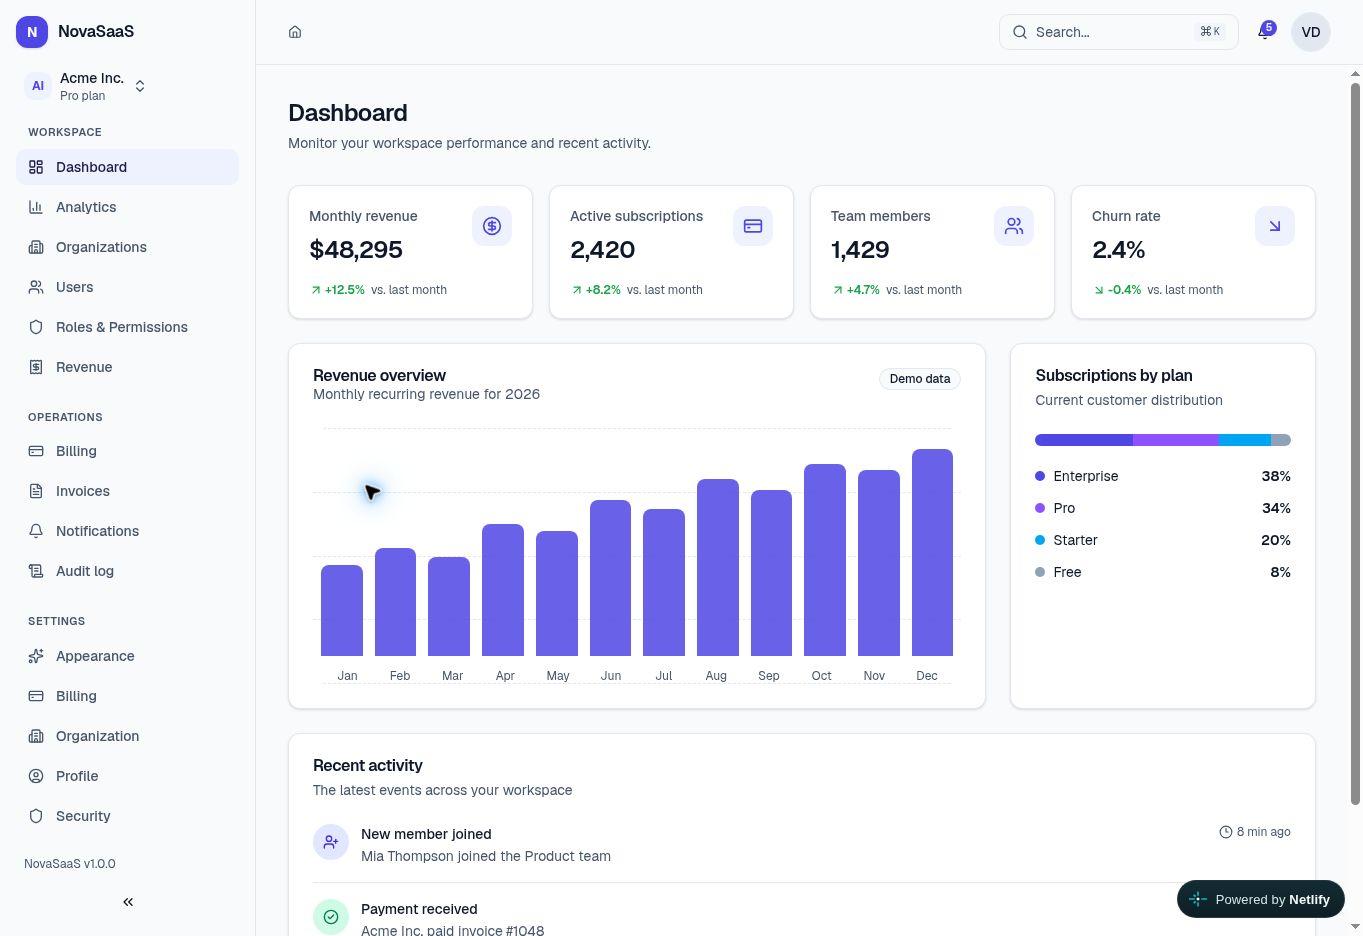1363x936 pixels.
Task: Click the Enterprise segment of plan bar
Action: [1084, 440]
